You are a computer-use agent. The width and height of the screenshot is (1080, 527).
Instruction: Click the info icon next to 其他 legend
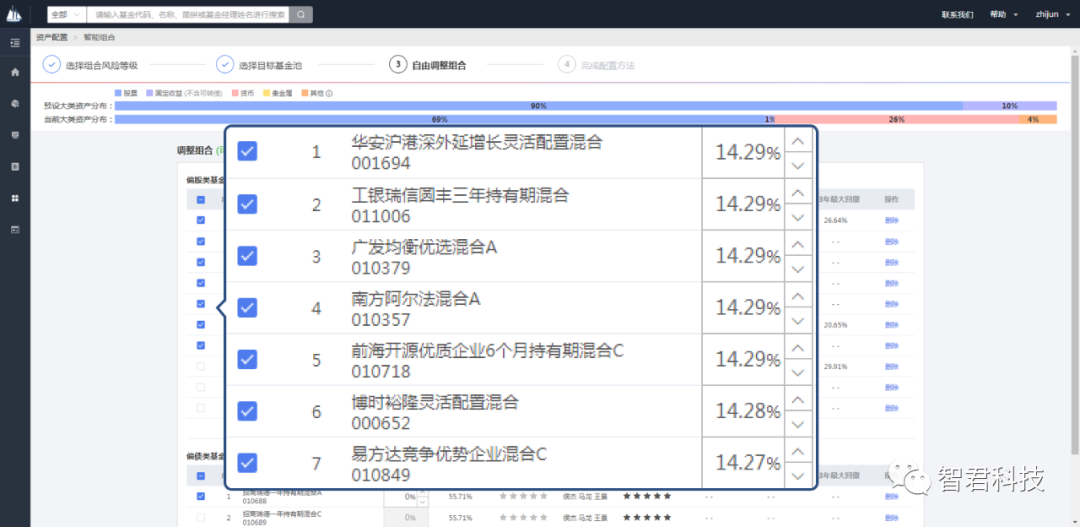click(x=330, y=93)
